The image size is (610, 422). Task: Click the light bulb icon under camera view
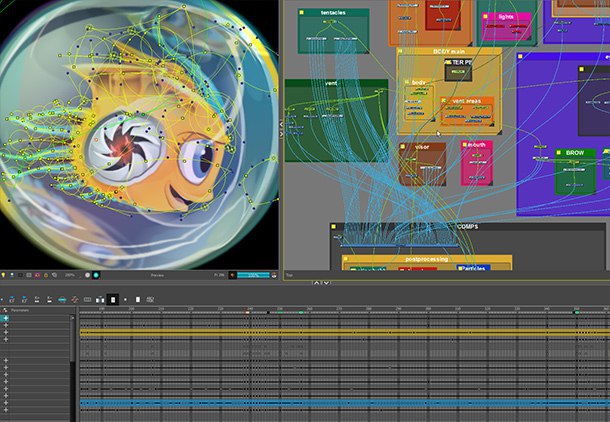(3, 275)
